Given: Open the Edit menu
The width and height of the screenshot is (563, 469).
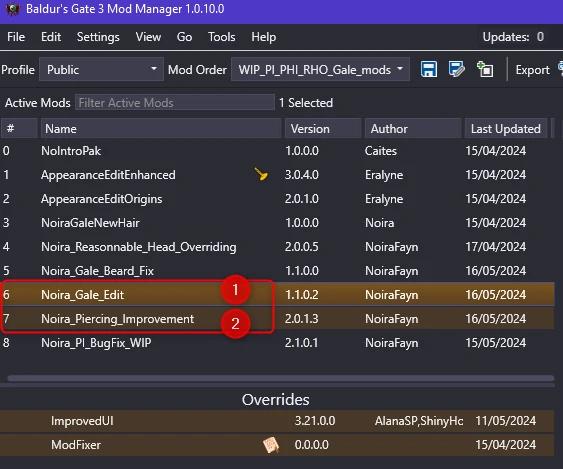Looking at the screenshot, I should (x=51, y=37).
